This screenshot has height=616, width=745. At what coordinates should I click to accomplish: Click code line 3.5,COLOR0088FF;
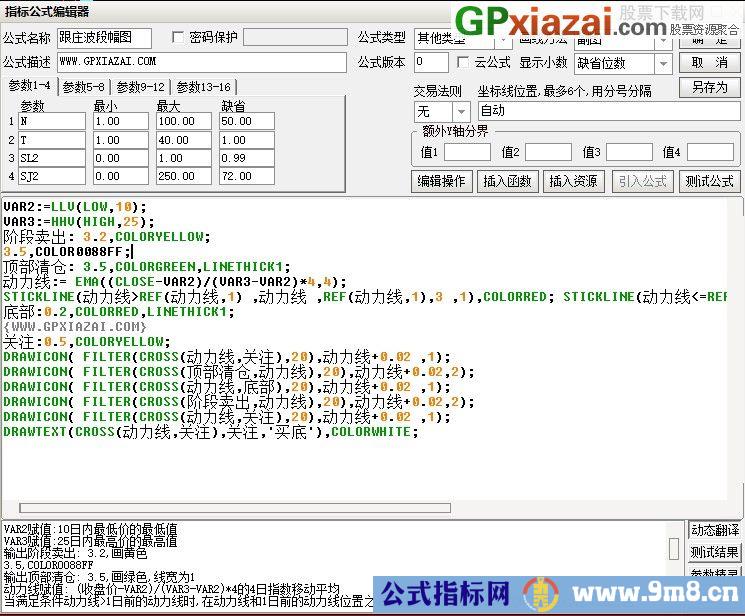click(x=67, y=251)
